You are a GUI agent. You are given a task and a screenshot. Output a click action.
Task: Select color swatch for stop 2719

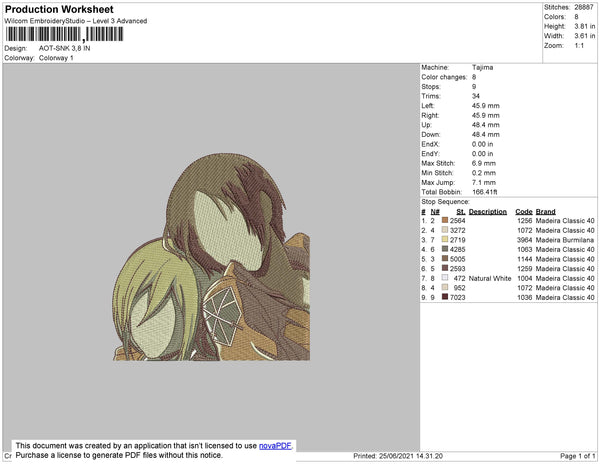445,239
